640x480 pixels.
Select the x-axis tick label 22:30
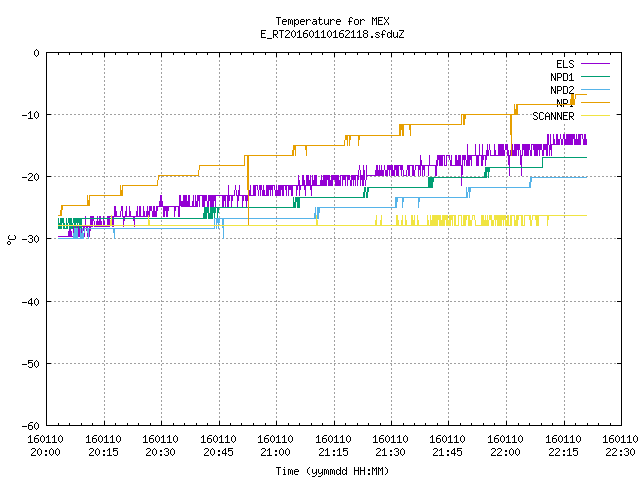(x=620, y=452)
